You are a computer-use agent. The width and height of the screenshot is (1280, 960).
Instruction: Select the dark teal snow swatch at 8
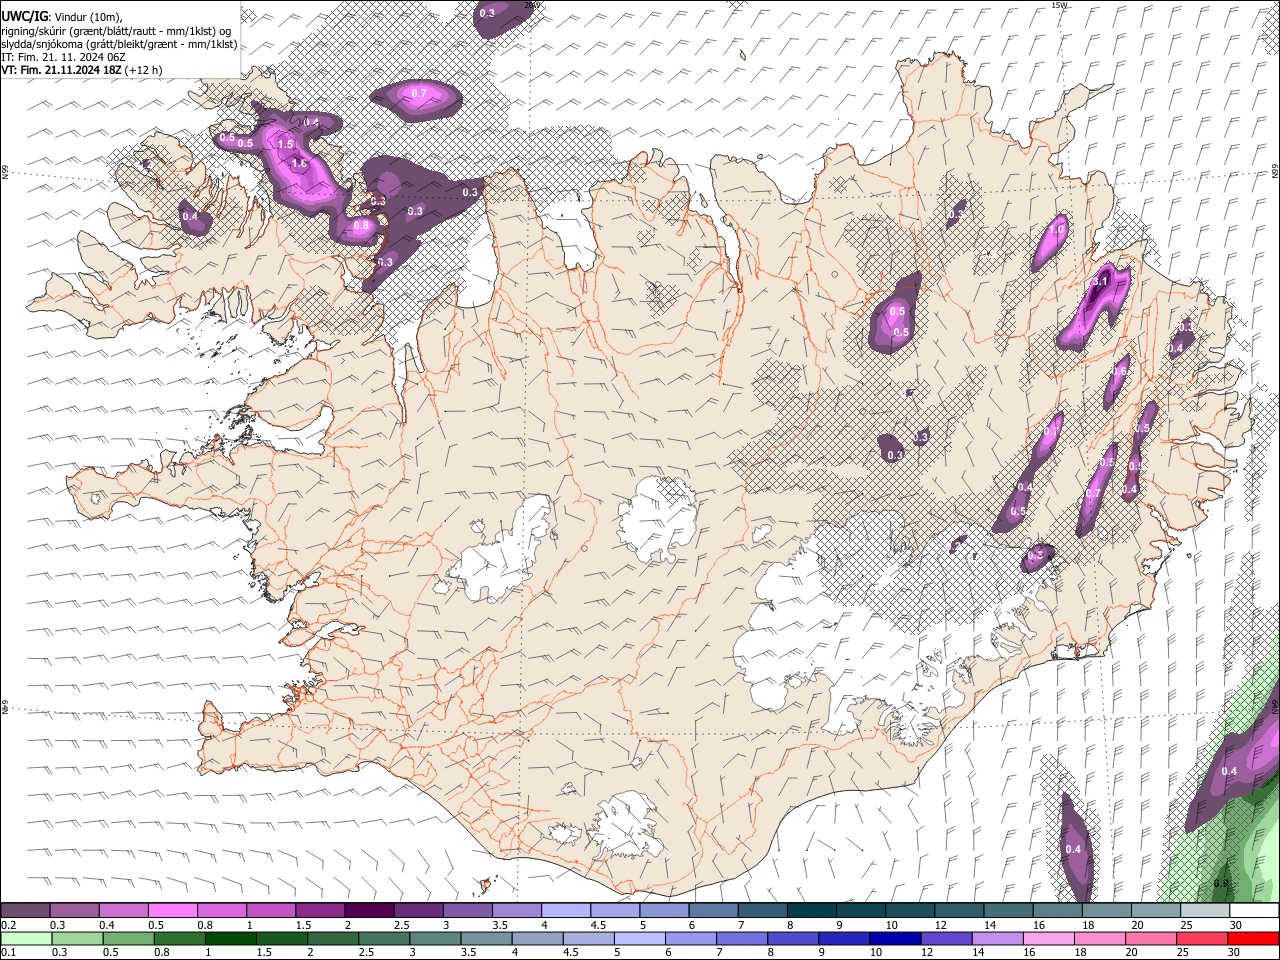click(812, 911)
